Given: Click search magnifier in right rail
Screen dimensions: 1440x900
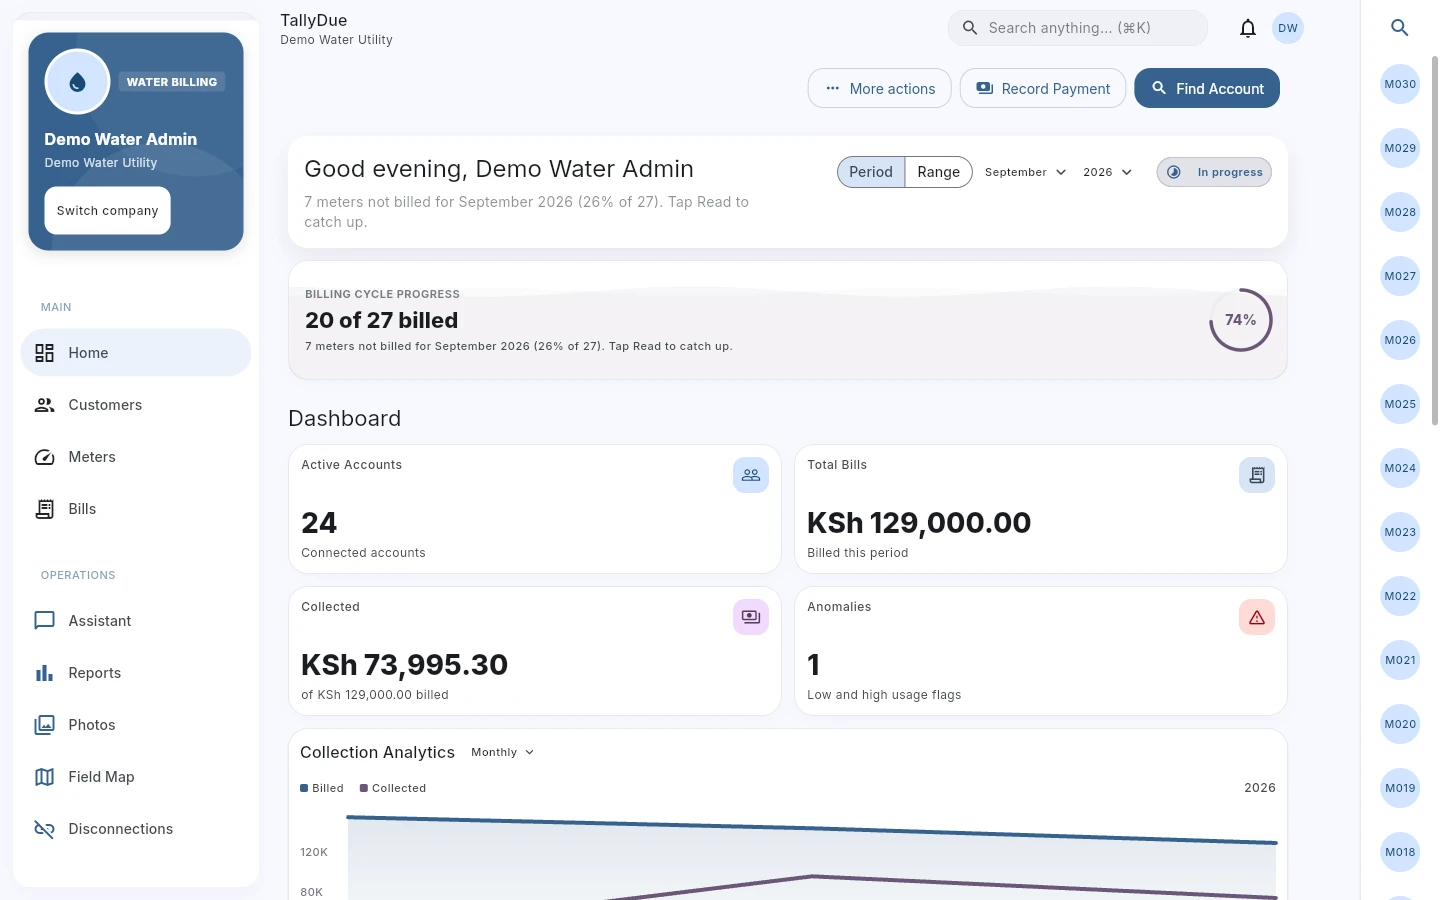Looking at the screenshot, I should pyautogui.click(x=1400, y=28).
